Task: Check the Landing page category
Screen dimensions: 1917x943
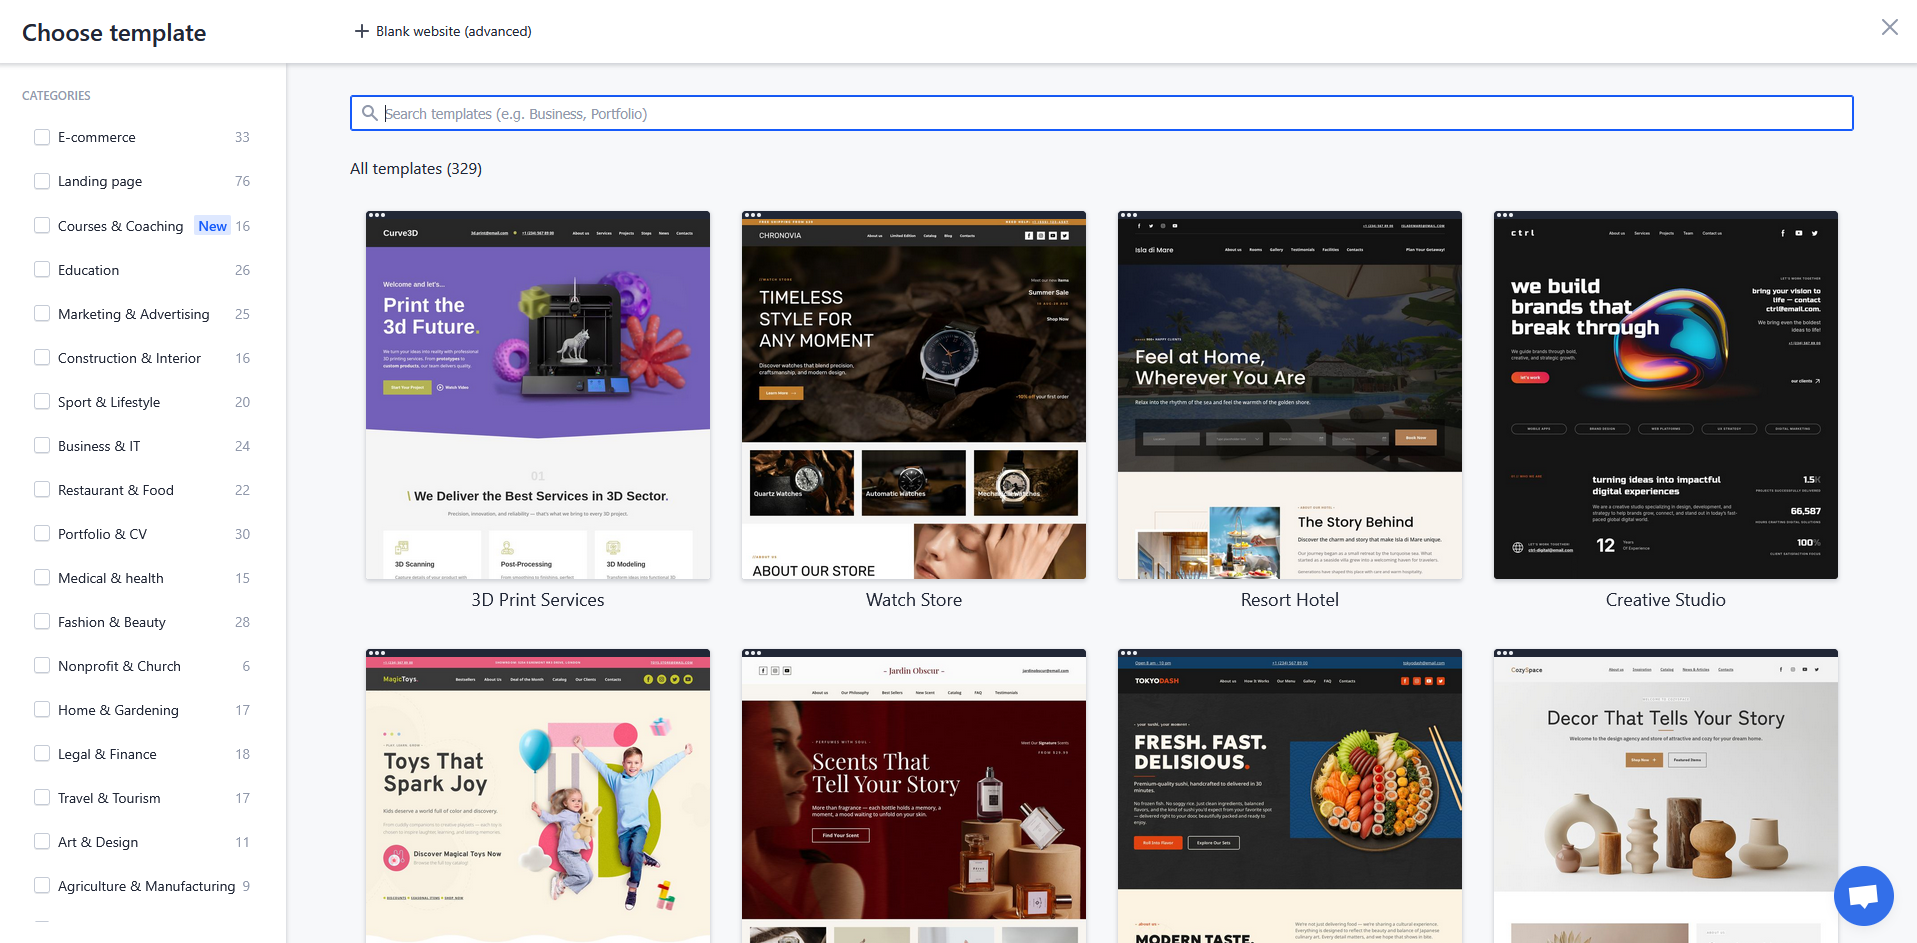Action: (41, 180)
